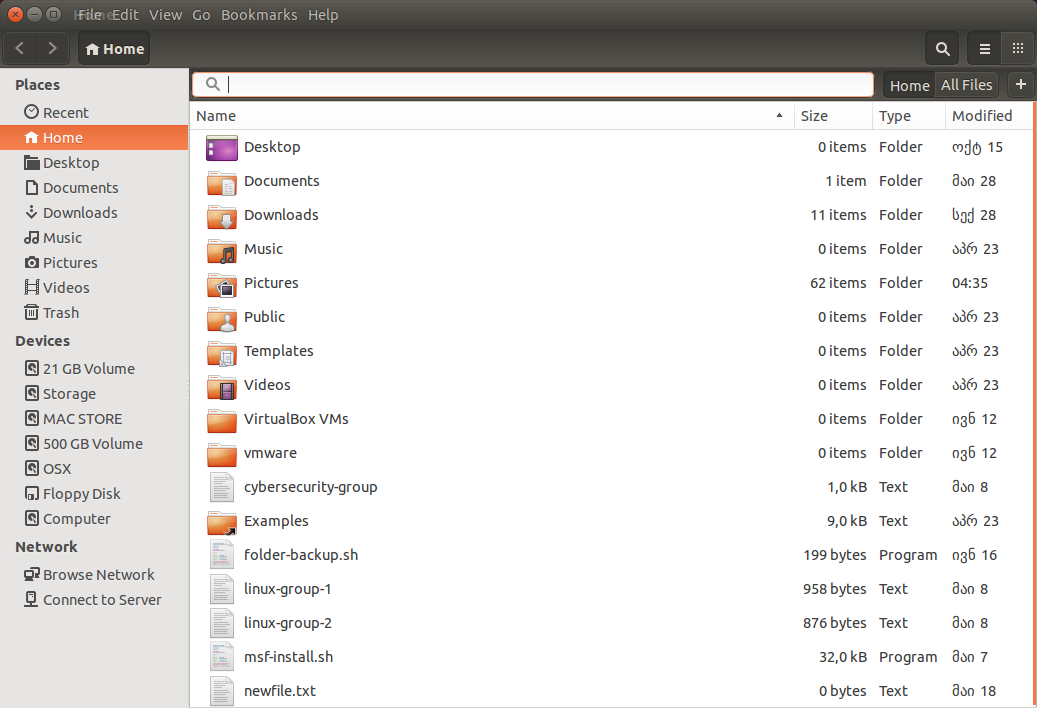This screenshot has width=1037, height=708.
Task: Open the 500 GB Volume device
Action: click(94, 444)
